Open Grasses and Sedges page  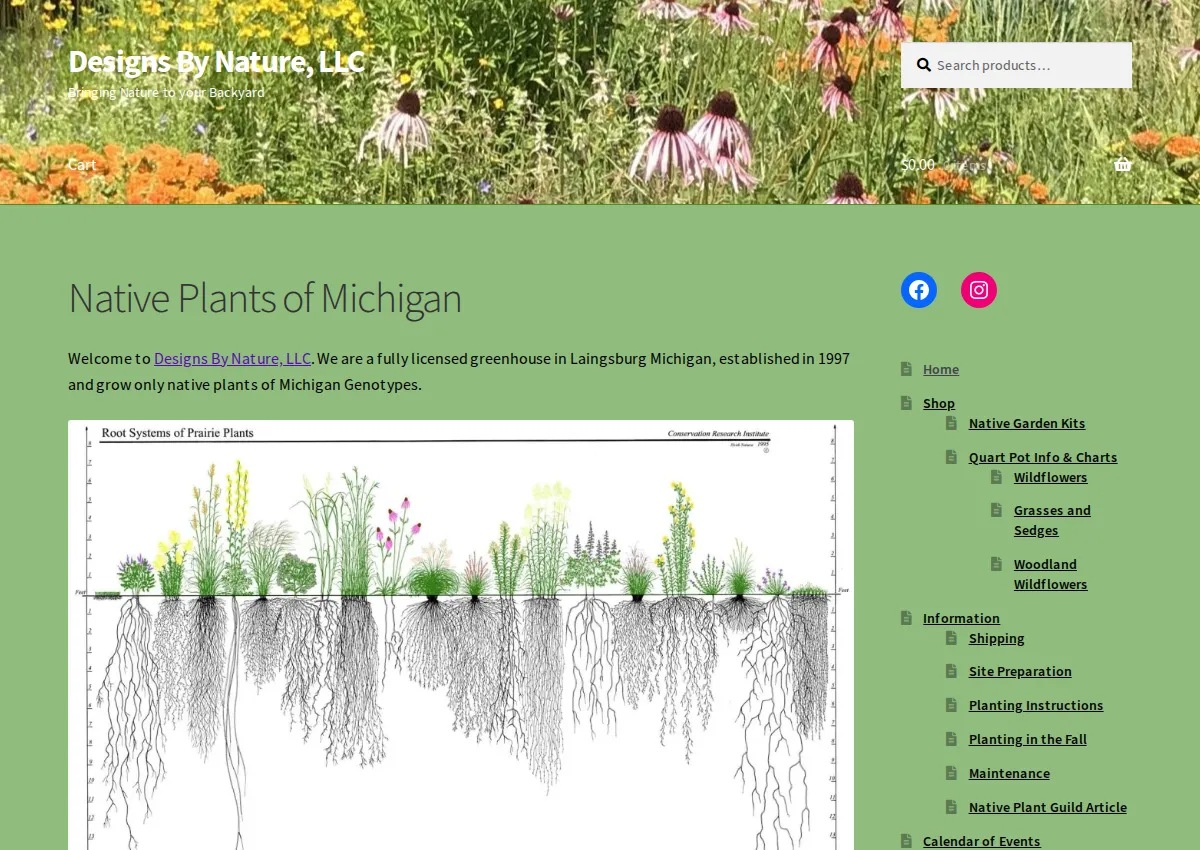(1052, 520)
